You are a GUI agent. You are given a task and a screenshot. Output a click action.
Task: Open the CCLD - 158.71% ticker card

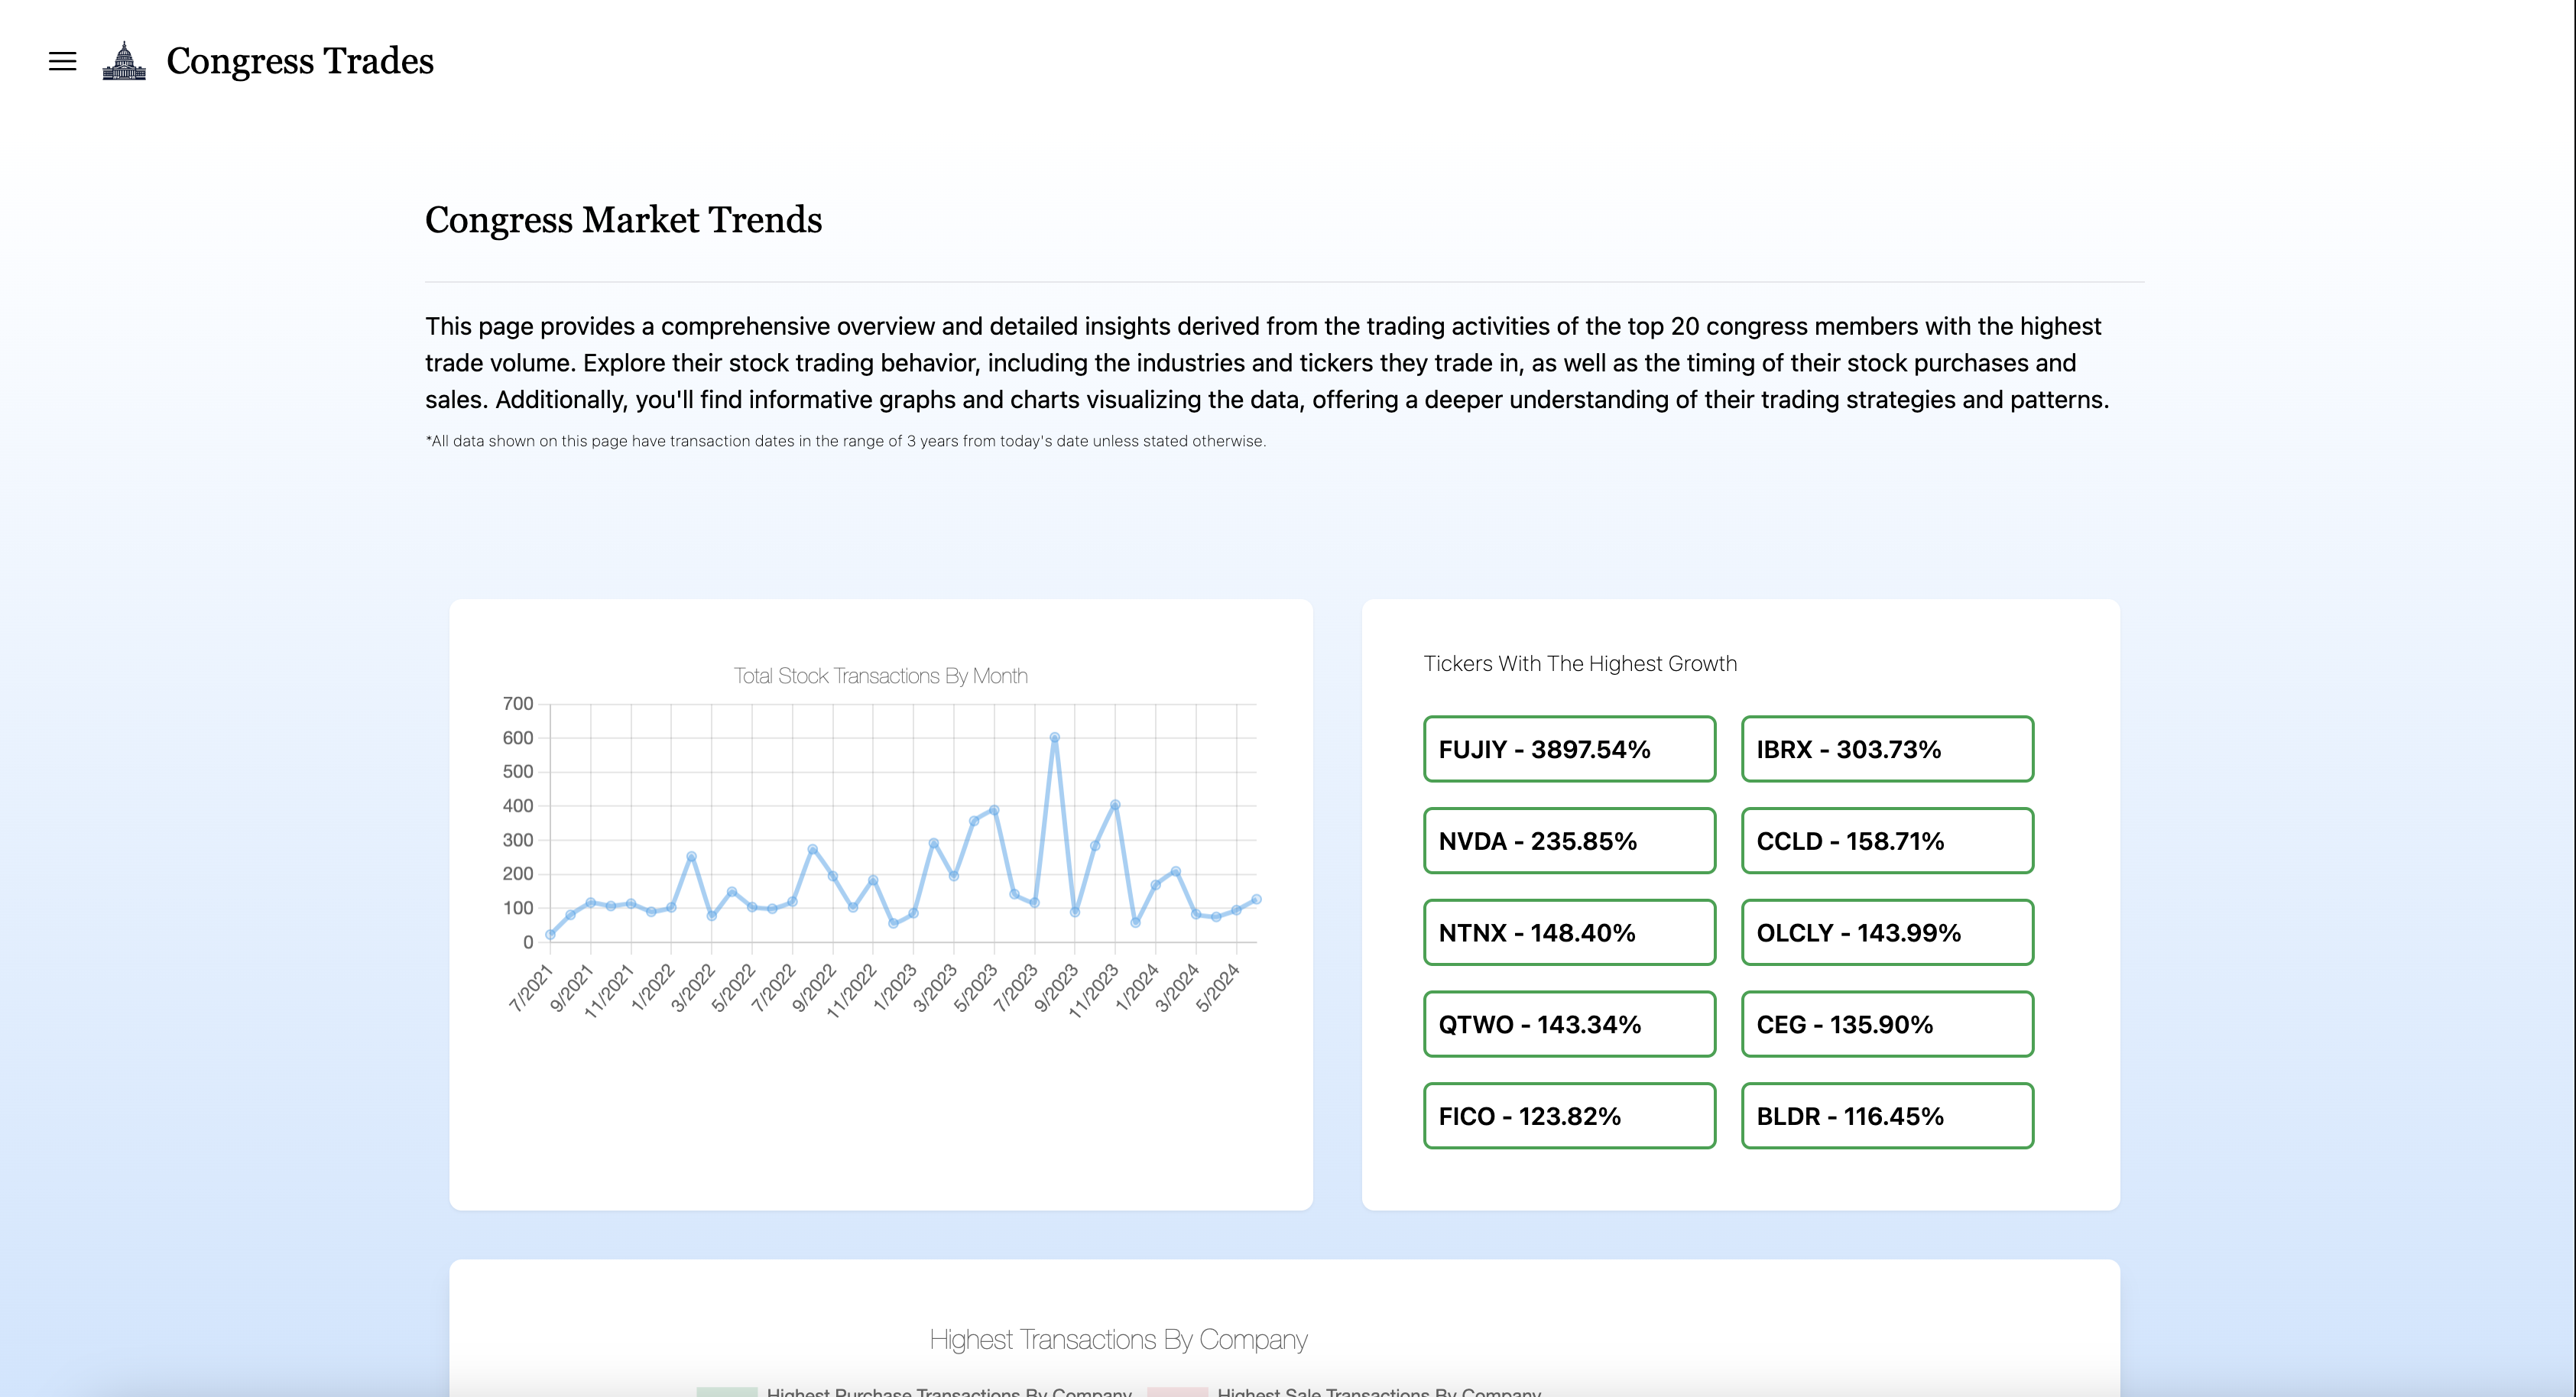click(1887, 841)
